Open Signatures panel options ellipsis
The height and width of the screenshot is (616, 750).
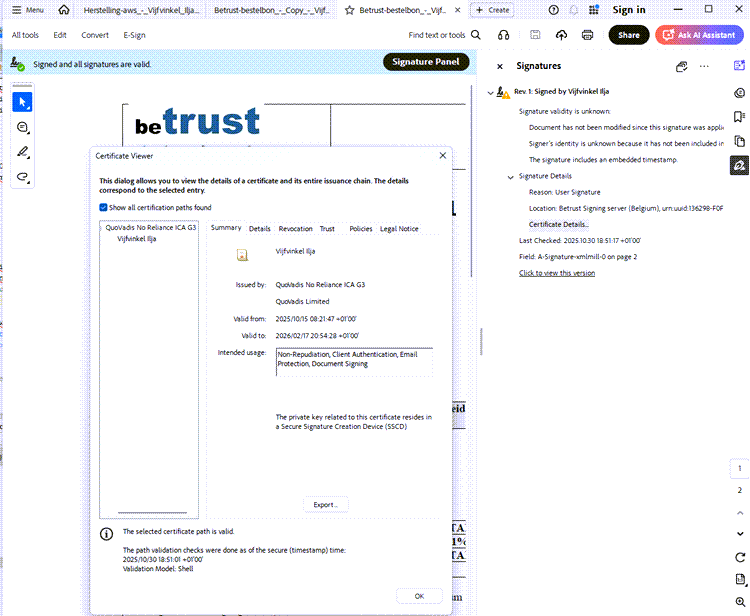[x=704, y=66]
